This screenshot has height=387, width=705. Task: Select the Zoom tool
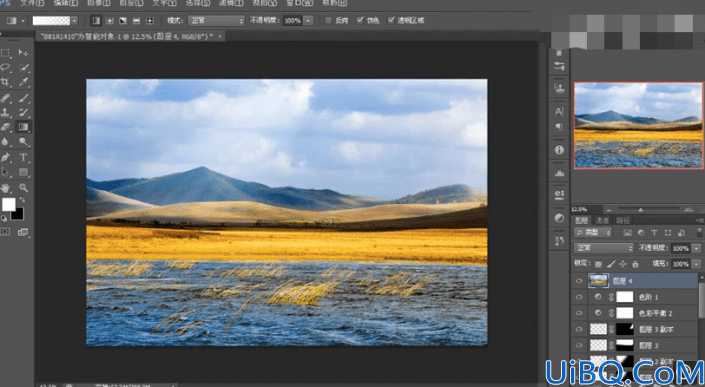[x=23, y=188]
